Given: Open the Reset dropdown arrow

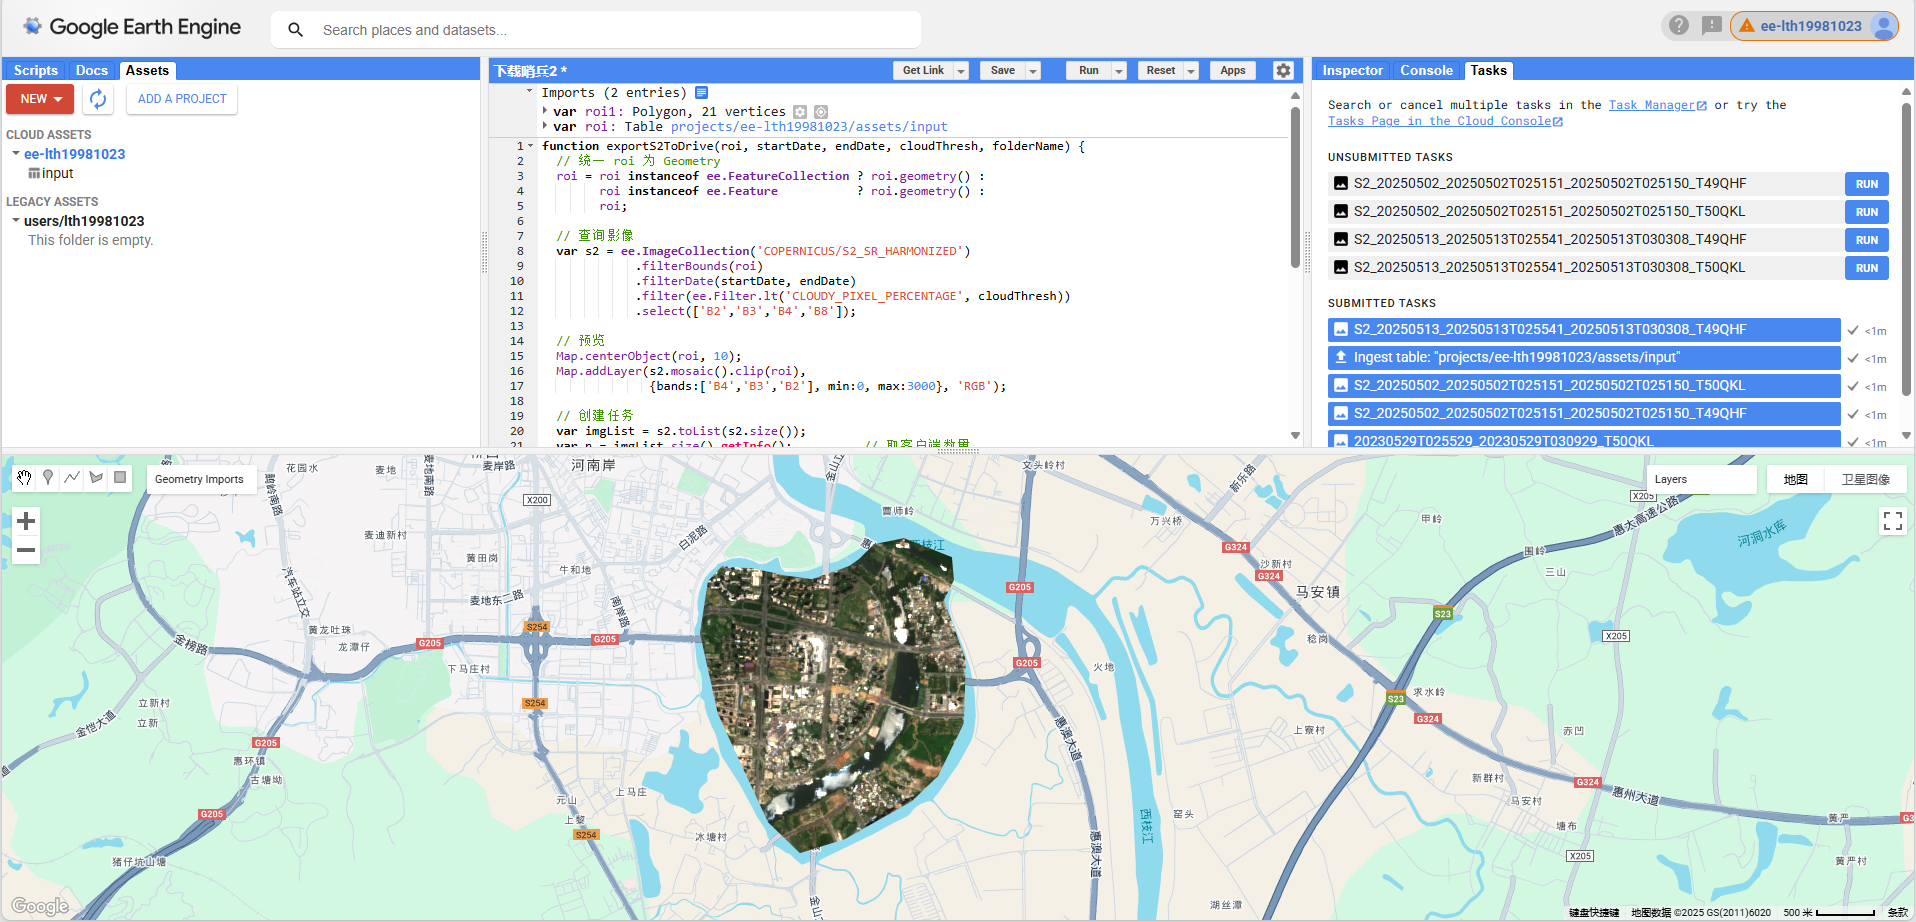Looking at the screenshot, I should pos(1191,71).
